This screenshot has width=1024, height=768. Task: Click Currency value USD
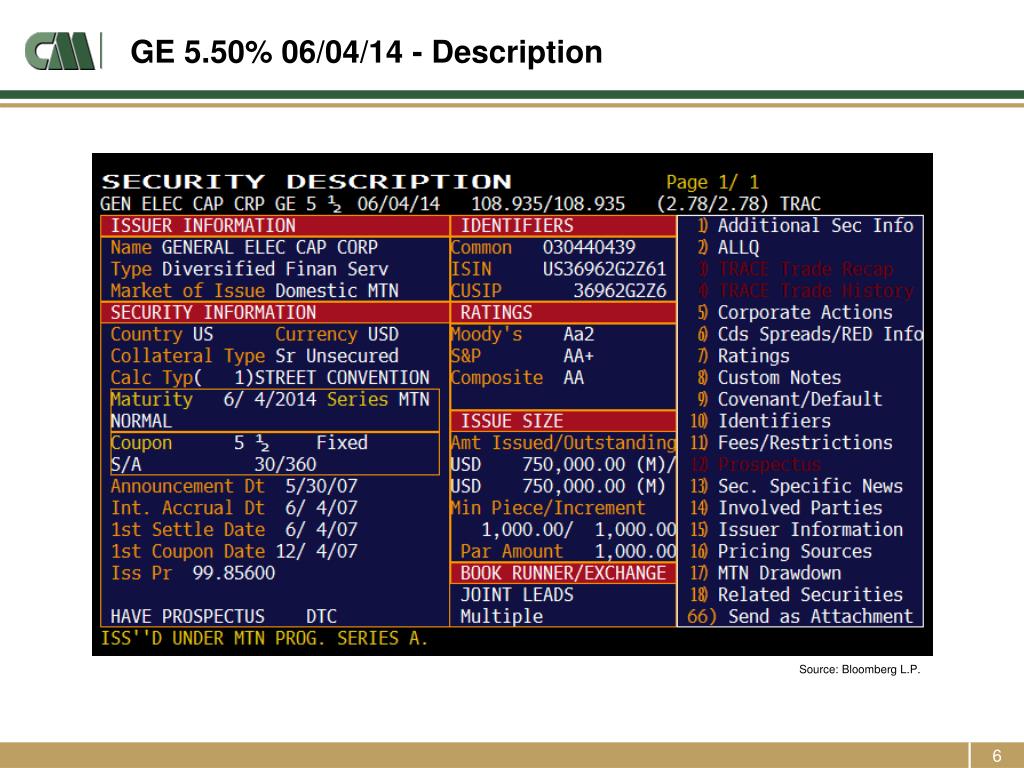pos(383,334)
